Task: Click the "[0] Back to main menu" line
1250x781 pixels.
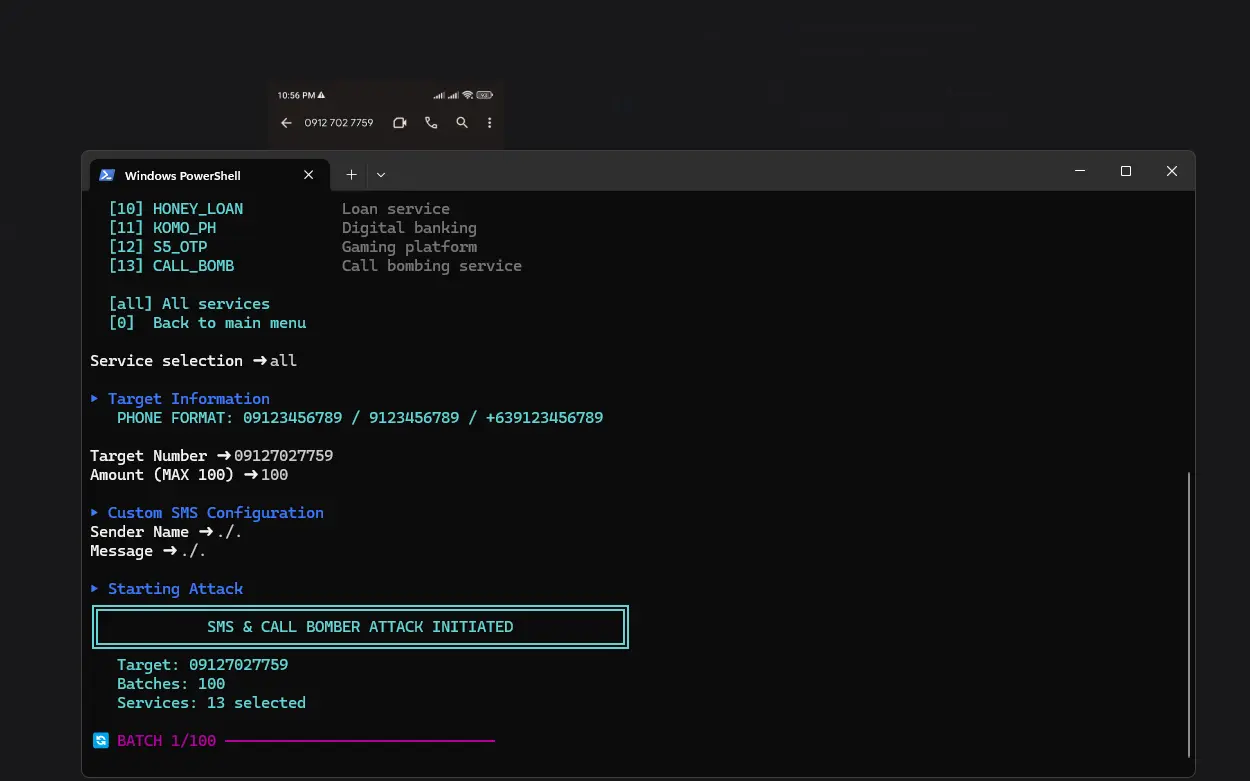Action: (x=208, y=323)
